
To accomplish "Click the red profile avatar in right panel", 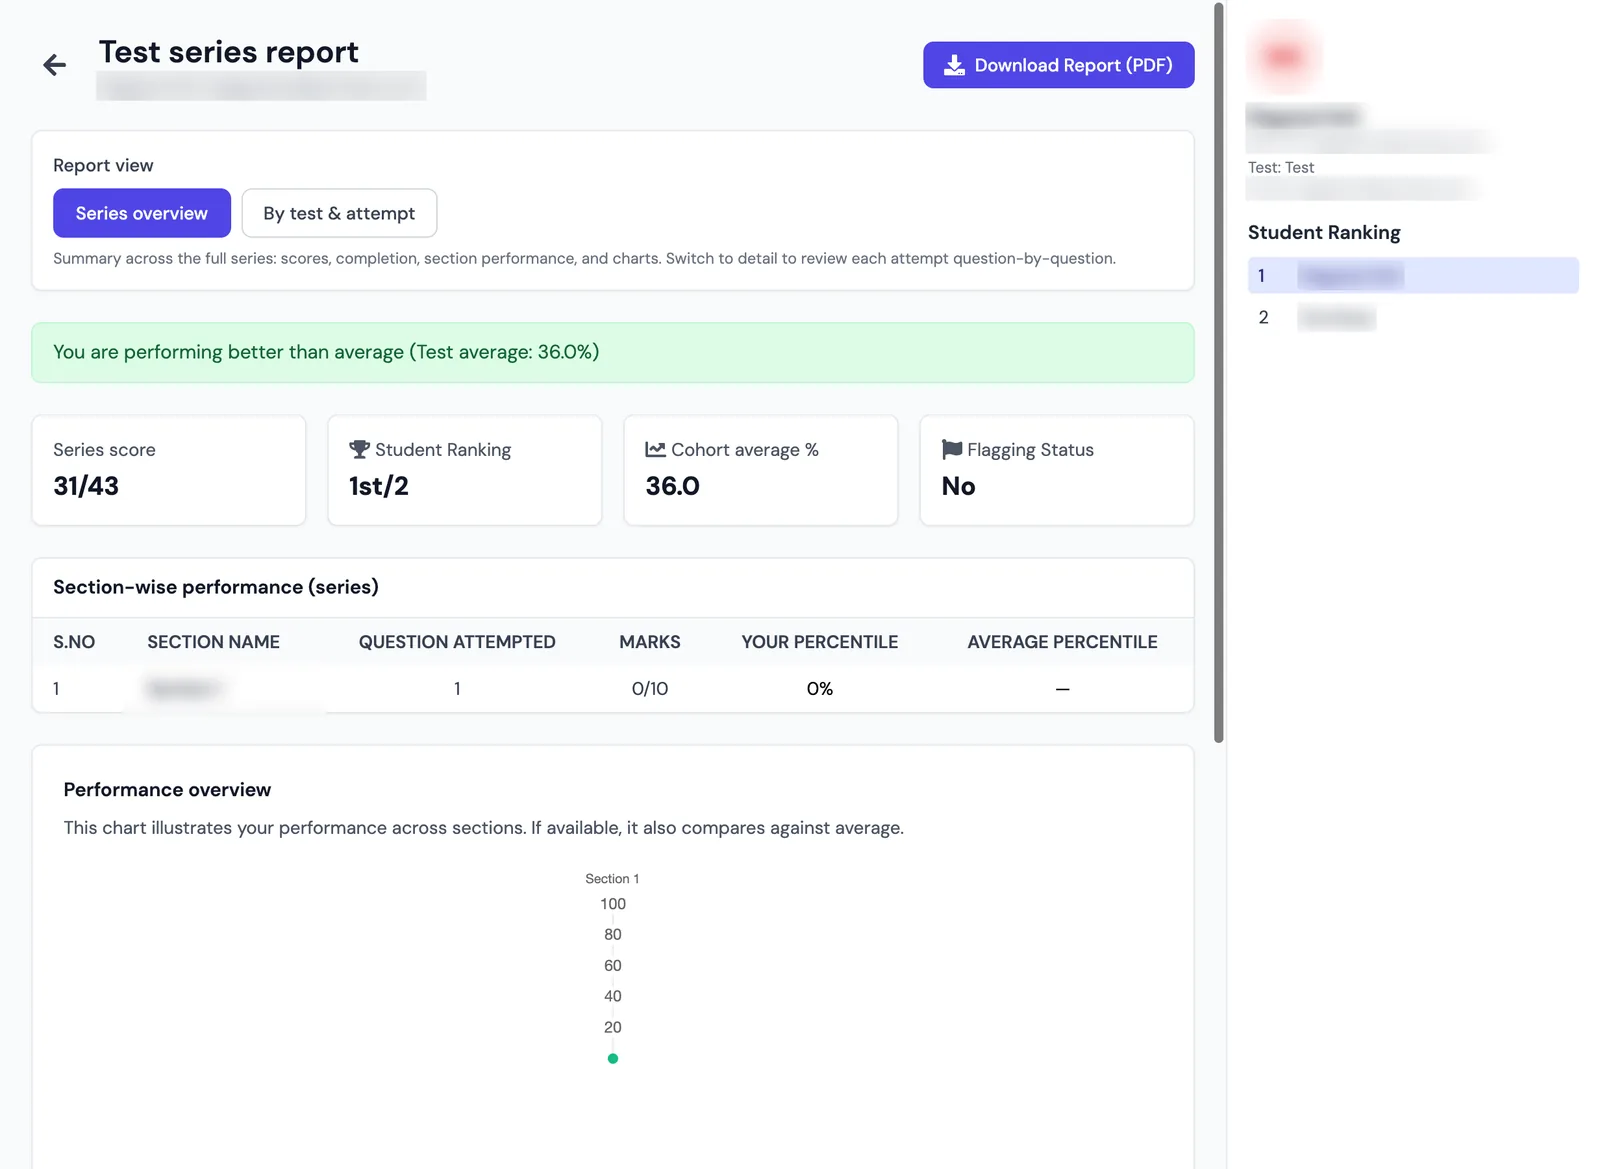I will pos(1284,57).
